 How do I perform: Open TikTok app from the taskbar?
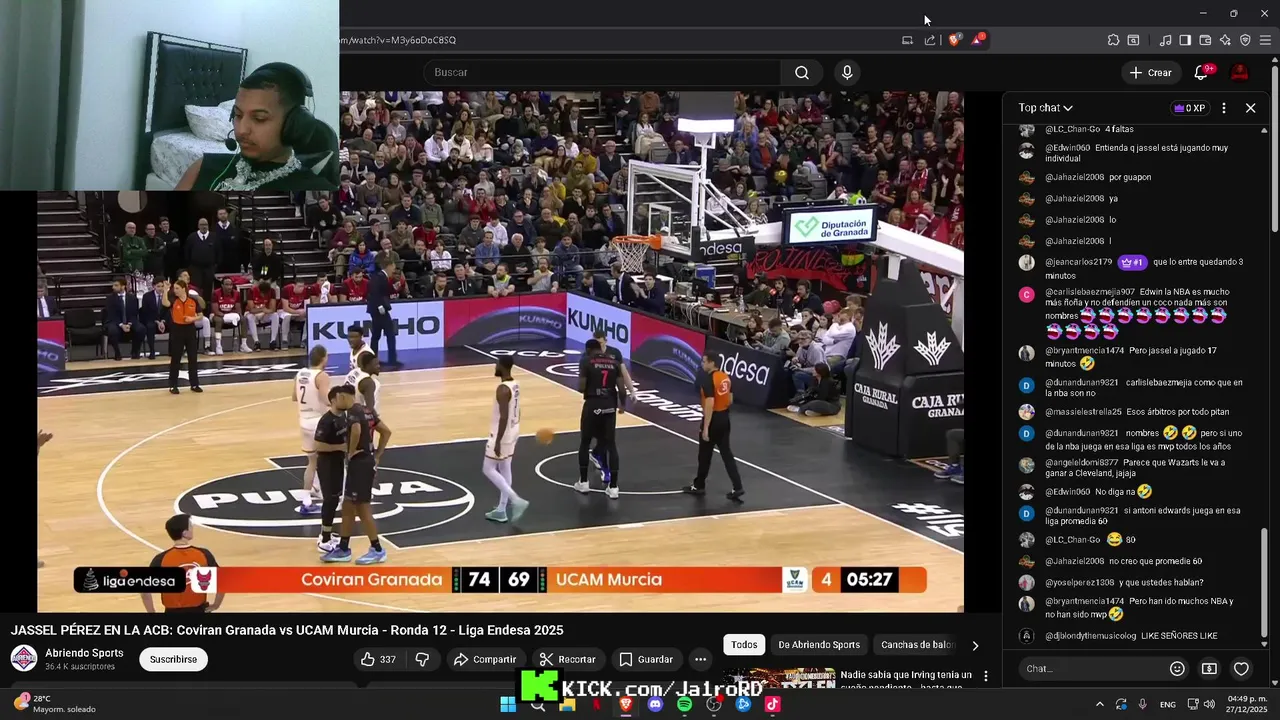[x=772, y=704]
